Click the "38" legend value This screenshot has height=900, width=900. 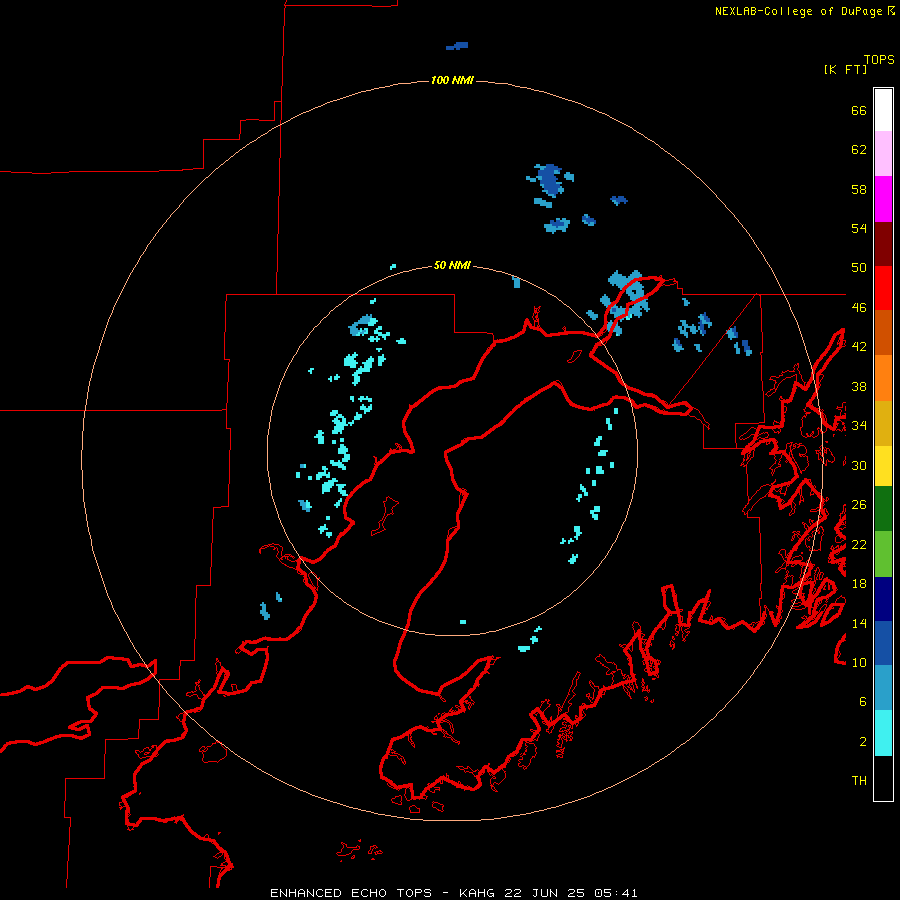tap(859, 386)
